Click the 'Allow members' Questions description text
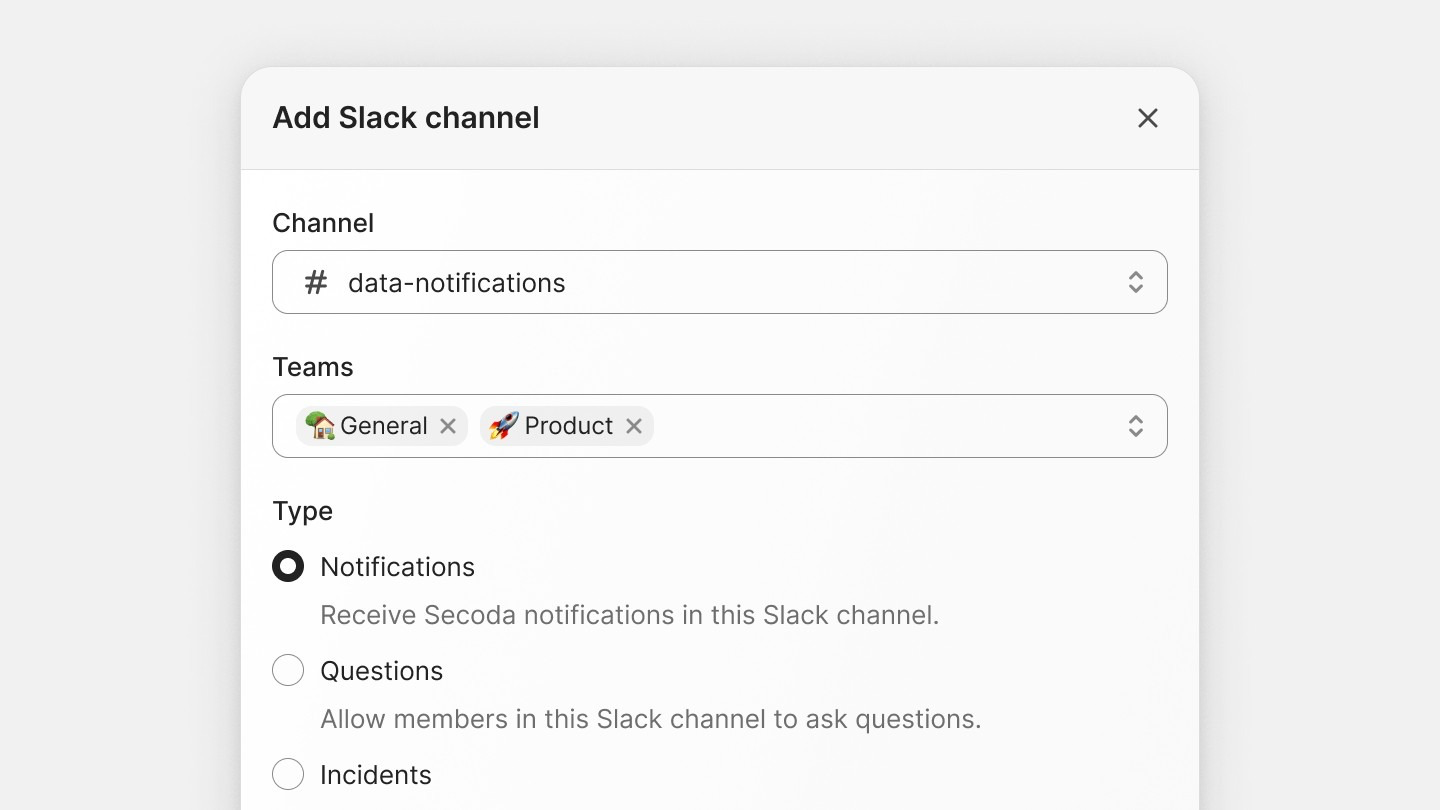 pyautogui.click(x=650, y=719)
